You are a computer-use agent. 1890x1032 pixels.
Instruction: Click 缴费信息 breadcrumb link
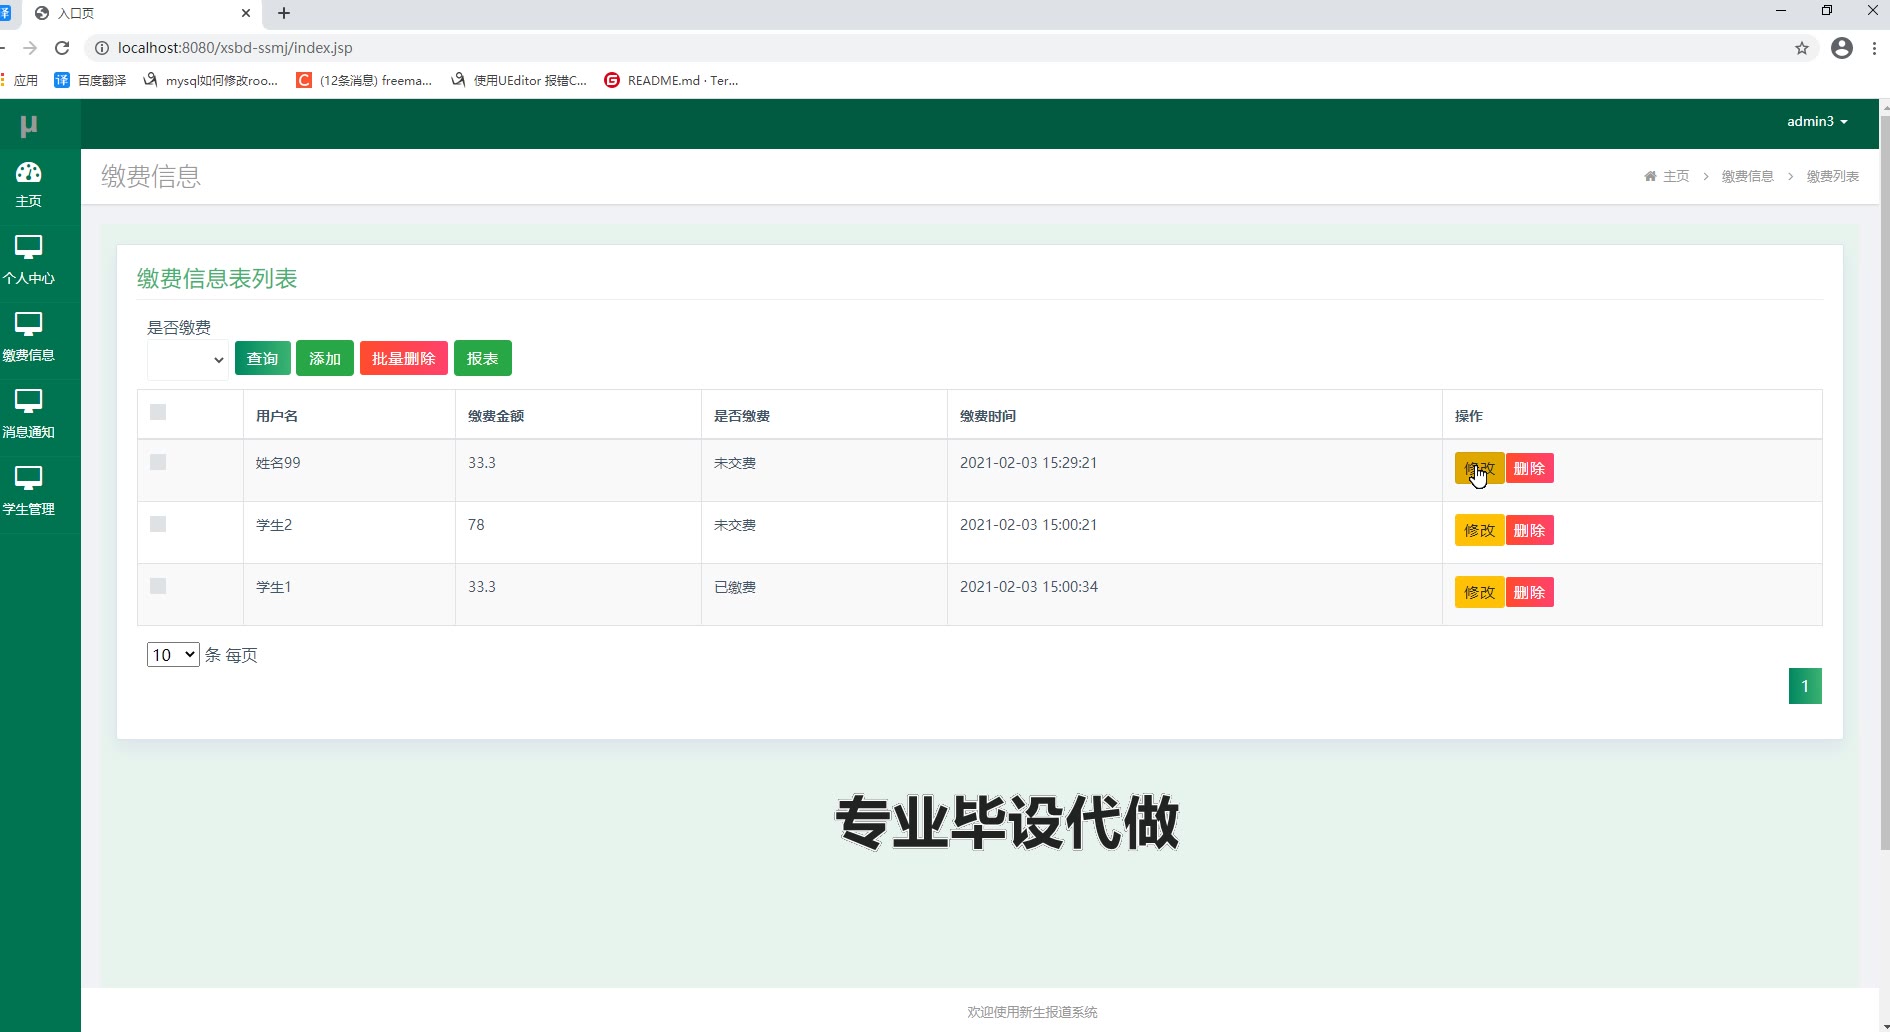coord(1747,176)
